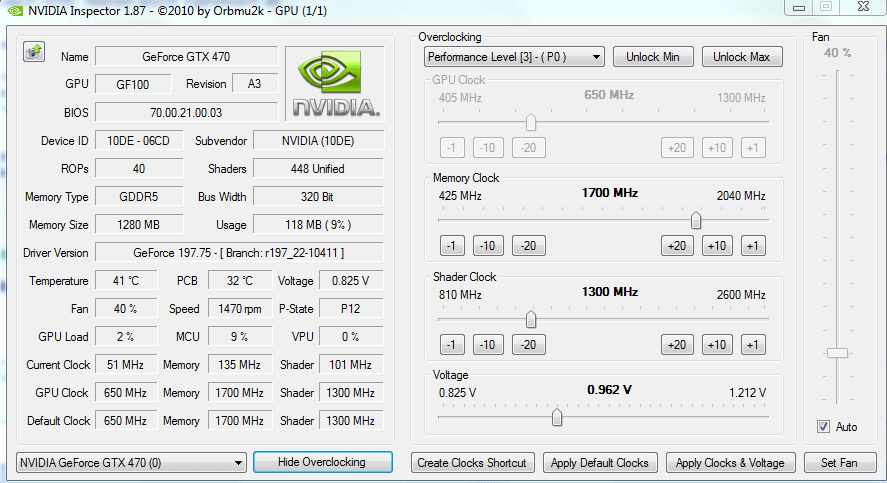This screenshot has width=887, height=483.
Task: Increase Shader Clock by 1 MHz
Action: coord(753,345)
